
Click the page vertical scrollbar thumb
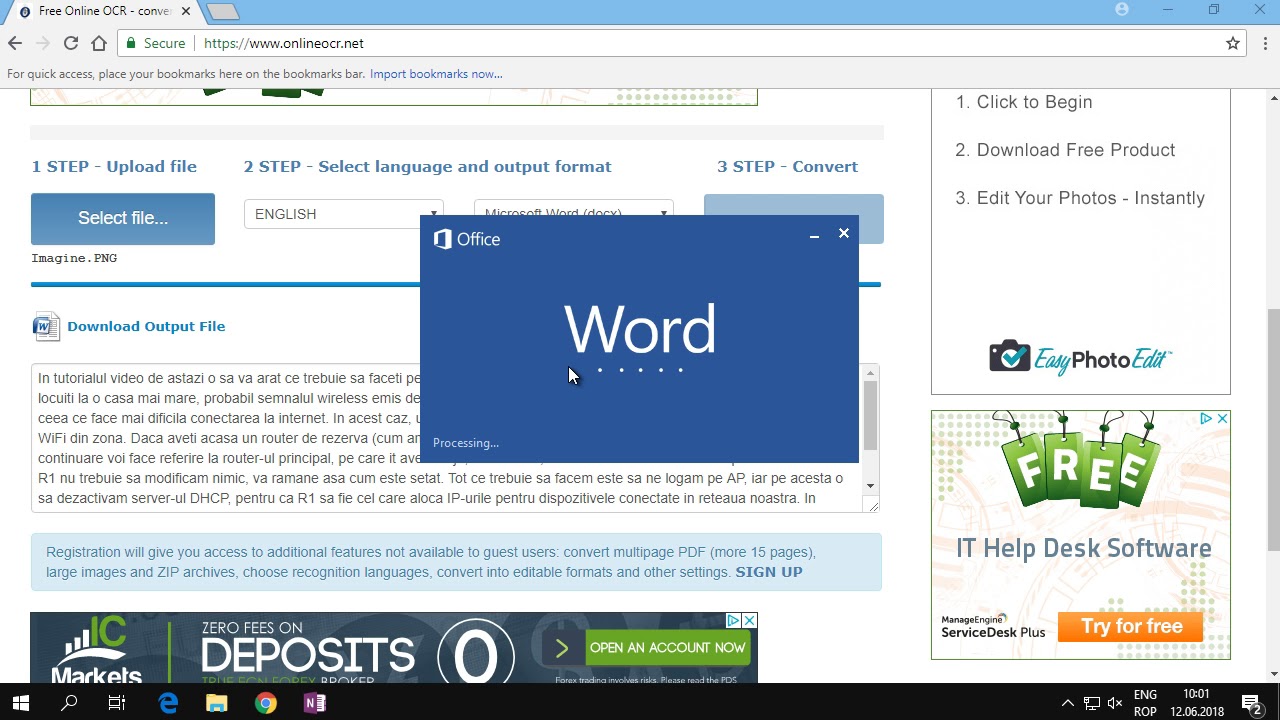(1273, 430)
